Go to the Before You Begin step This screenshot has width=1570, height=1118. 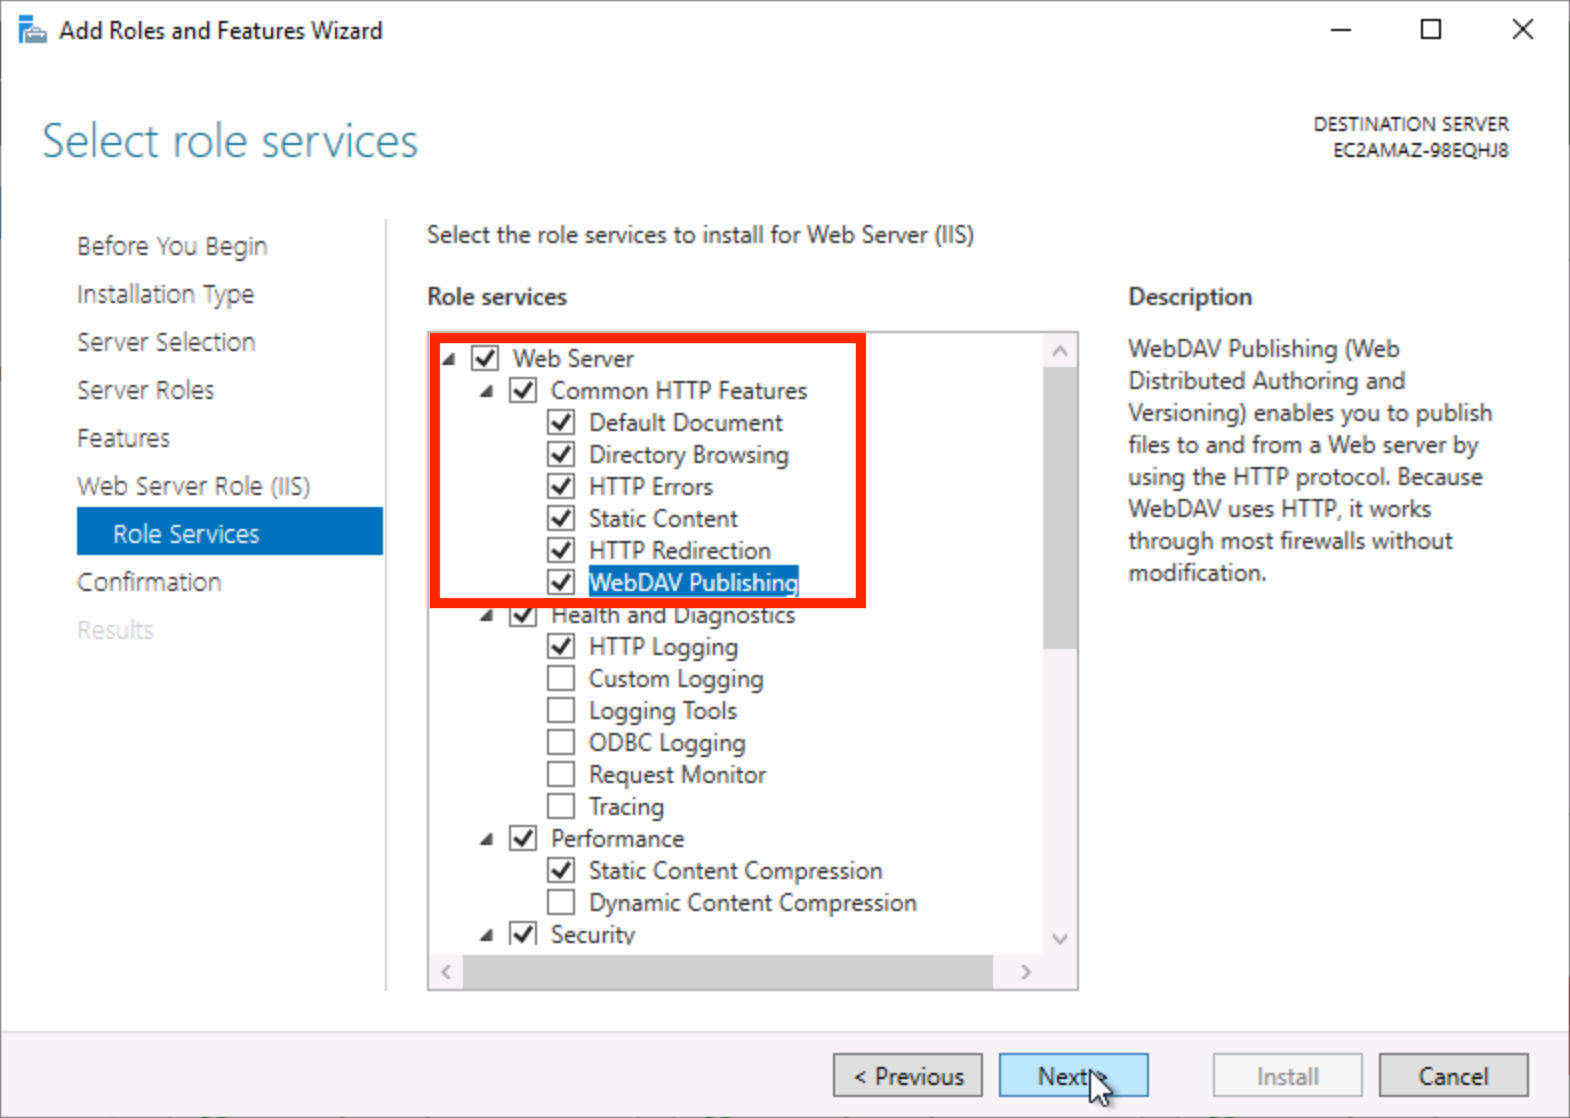point(172,246)
